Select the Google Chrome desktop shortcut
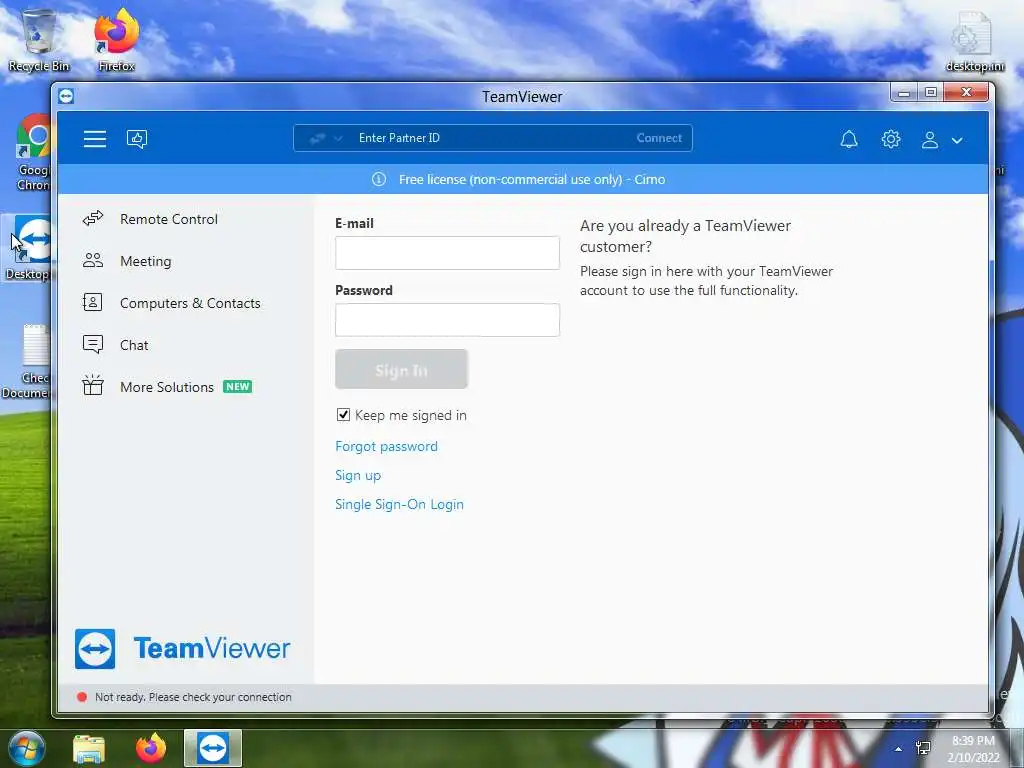The height and width of the screenshot is (768, 1024). tap(33, 153)
